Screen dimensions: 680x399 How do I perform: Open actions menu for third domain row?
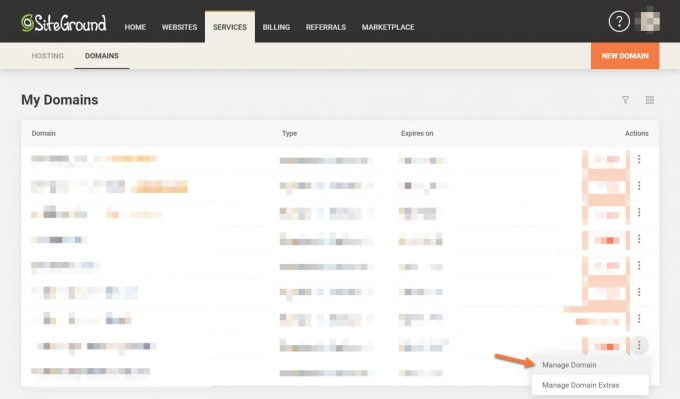tap(639, 213)
